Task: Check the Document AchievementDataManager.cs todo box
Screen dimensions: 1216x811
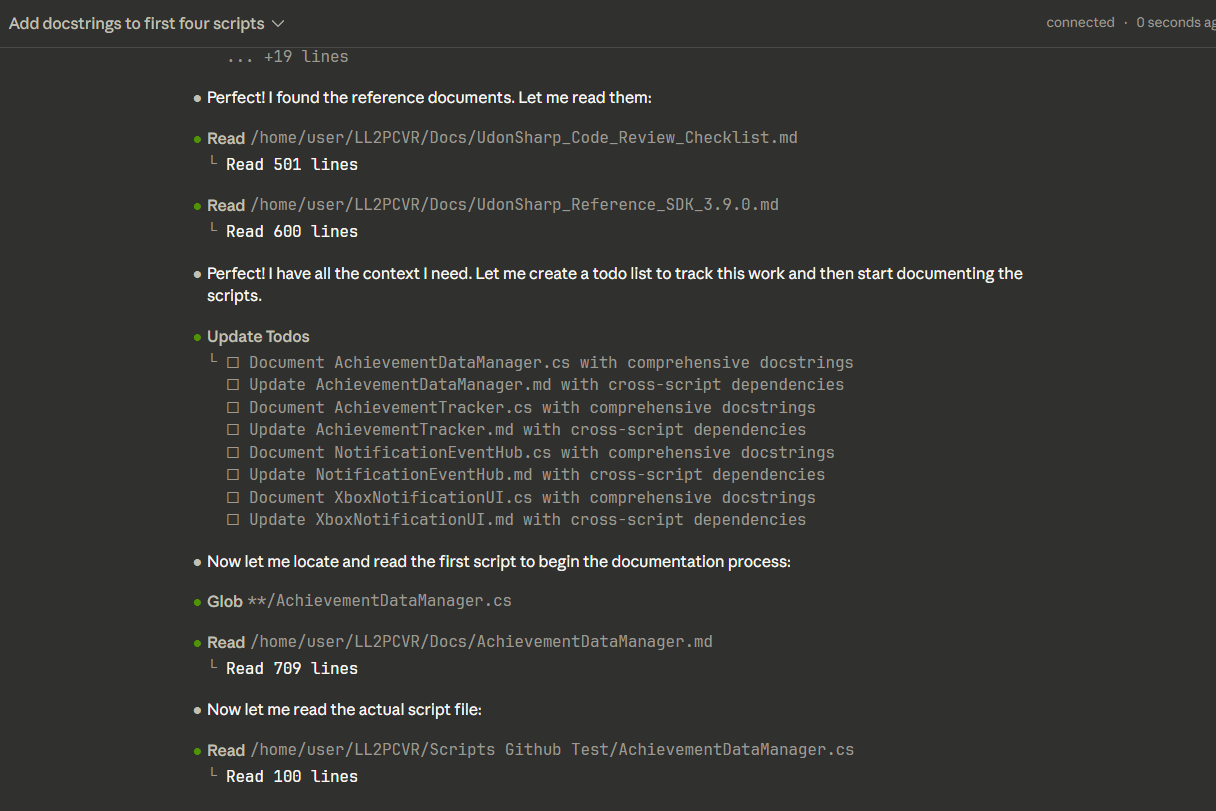Action: (233, 363)
